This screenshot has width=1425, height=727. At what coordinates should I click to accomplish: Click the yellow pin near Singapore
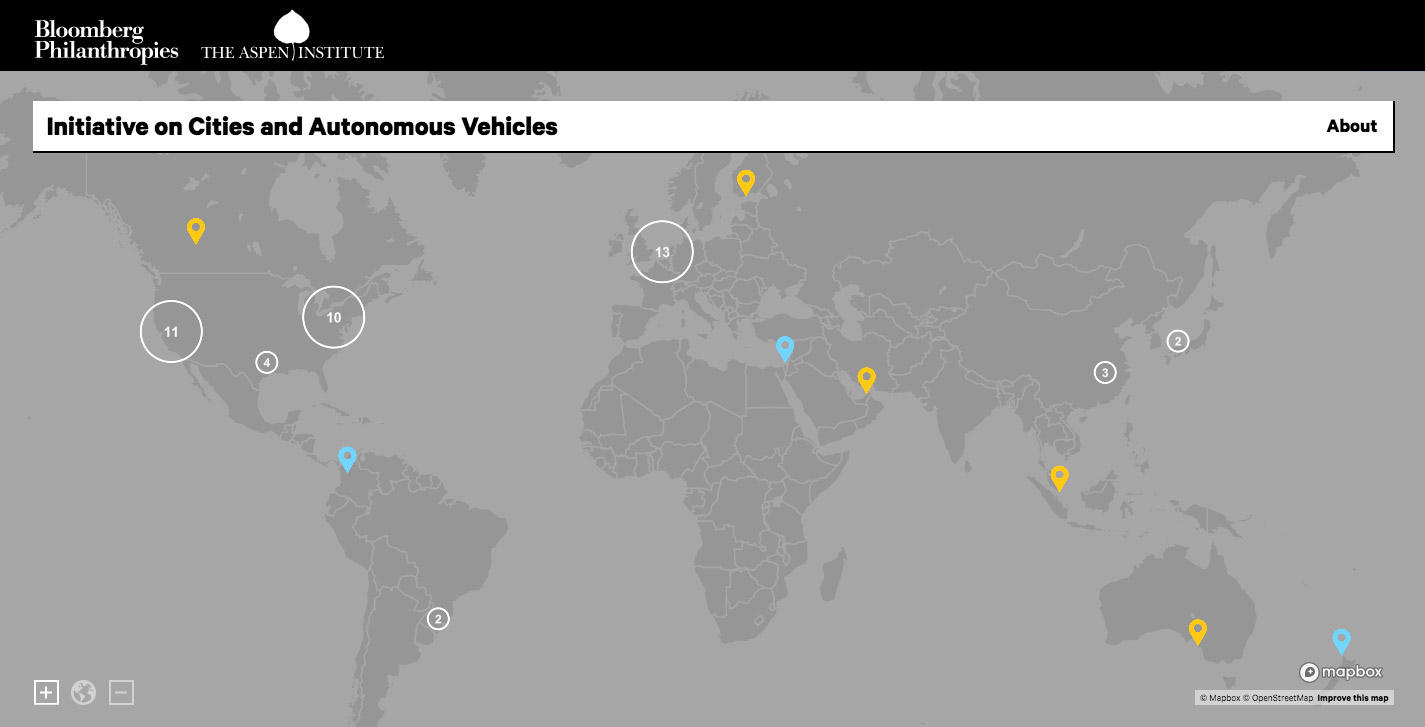click(1059, 477)
